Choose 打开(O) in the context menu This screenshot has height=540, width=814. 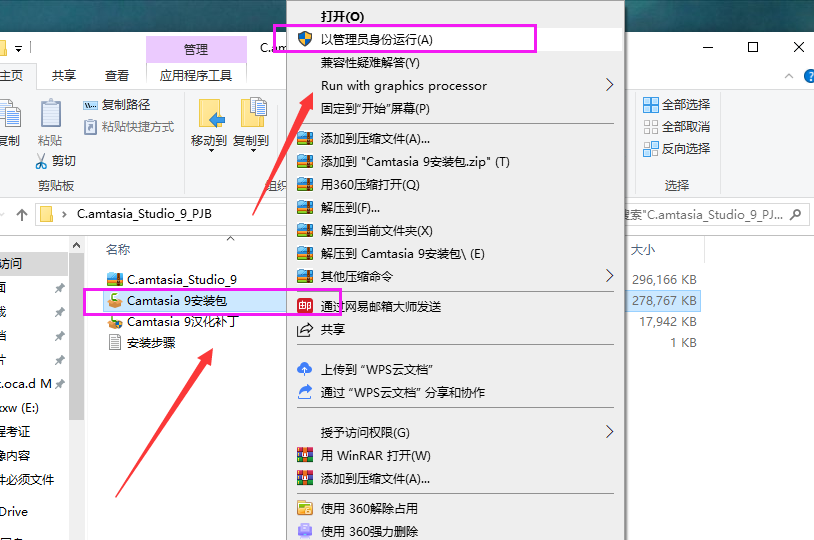pos(343,17)
